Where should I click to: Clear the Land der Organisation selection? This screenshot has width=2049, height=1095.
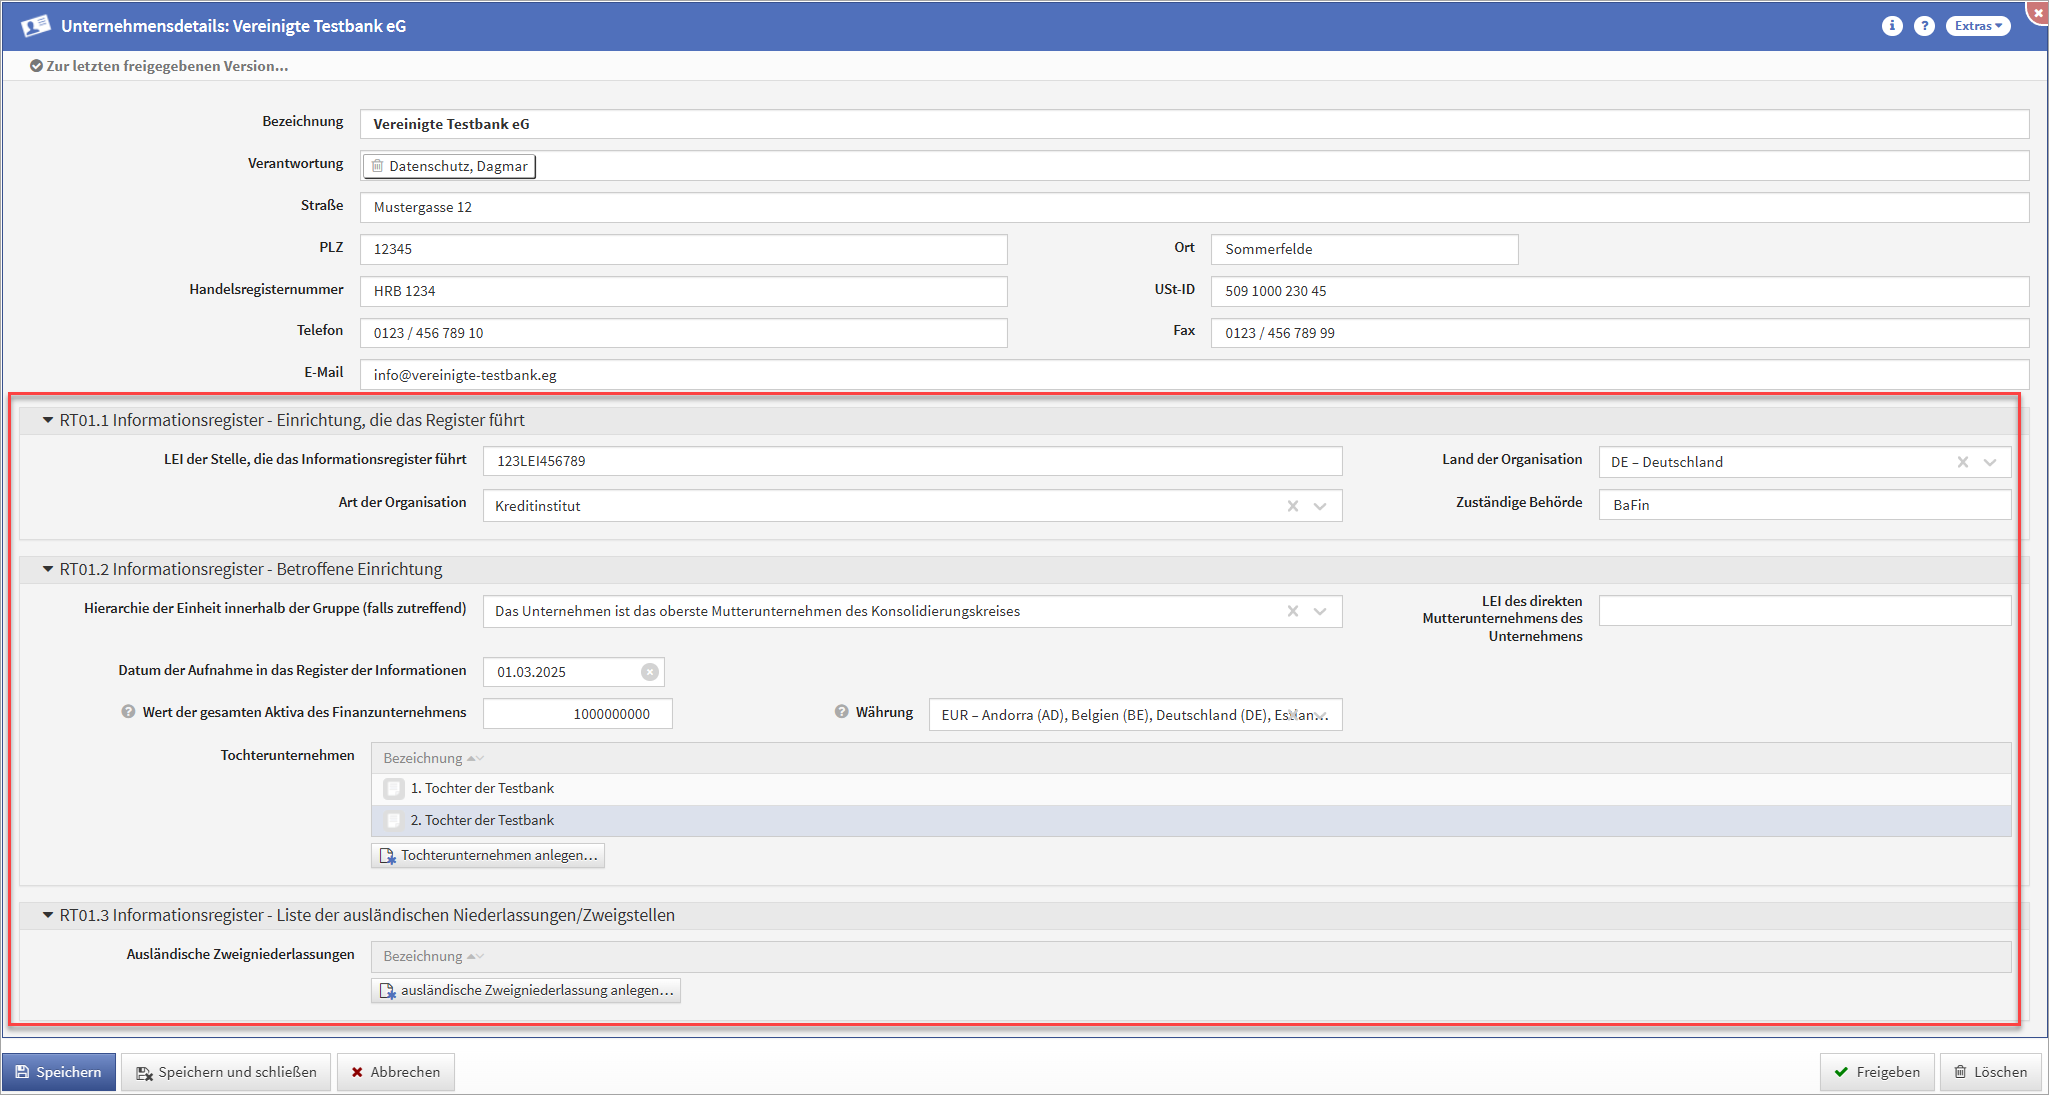[x=1962, y=462]
